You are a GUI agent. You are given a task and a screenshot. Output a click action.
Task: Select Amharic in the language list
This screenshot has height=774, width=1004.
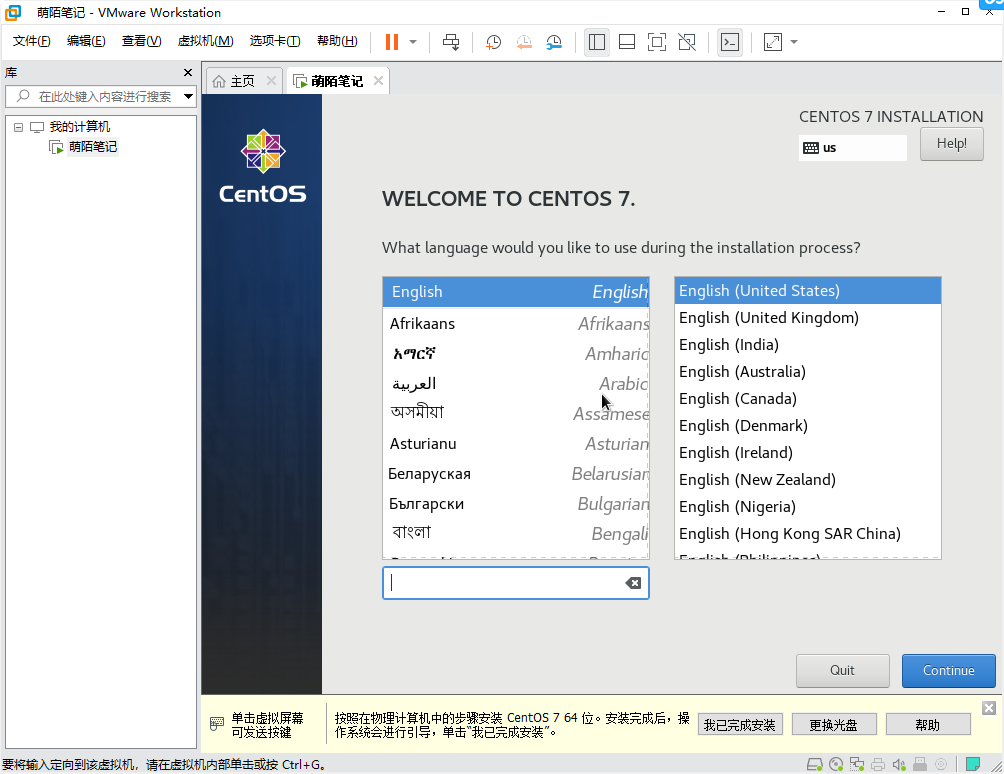point(516,353)
